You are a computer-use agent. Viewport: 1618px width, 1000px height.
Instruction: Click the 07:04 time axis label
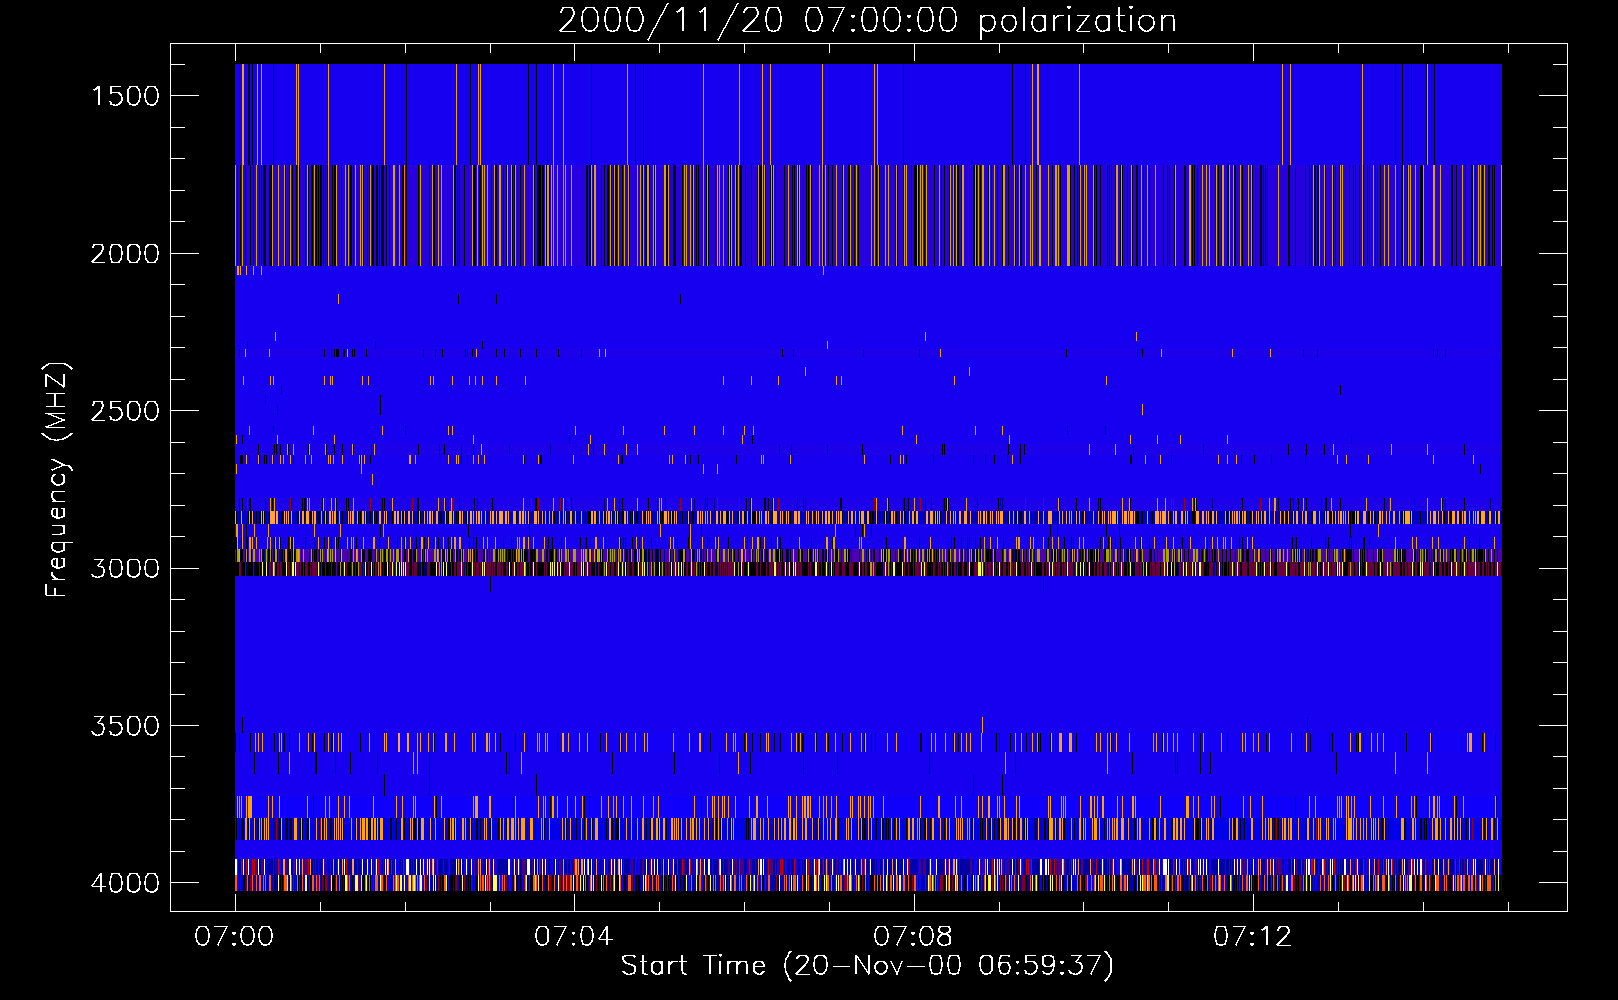pyautogui.click(x=573, y=937)
